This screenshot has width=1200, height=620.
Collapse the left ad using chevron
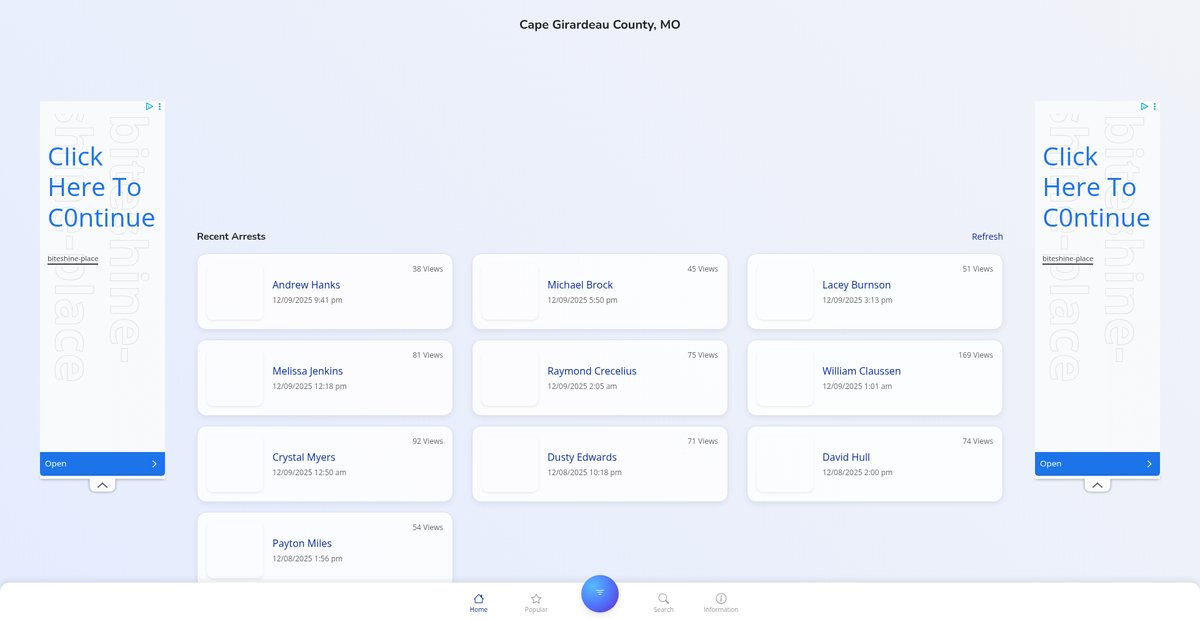102,485
